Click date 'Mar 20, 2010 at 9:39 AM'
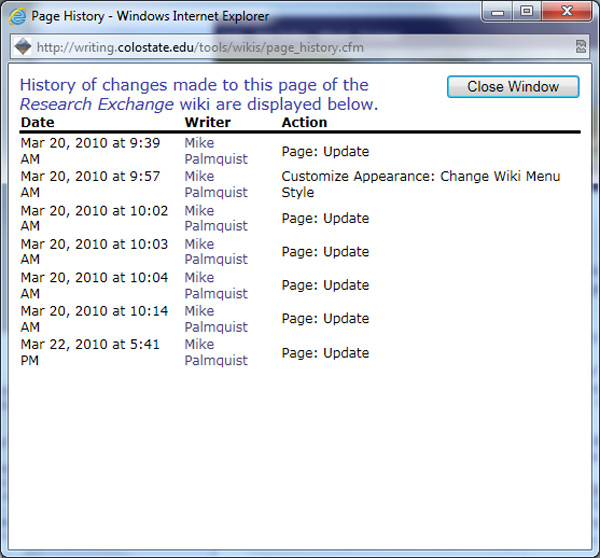The height and width of the screenshot is (558, 600). (x=90, y=151)
